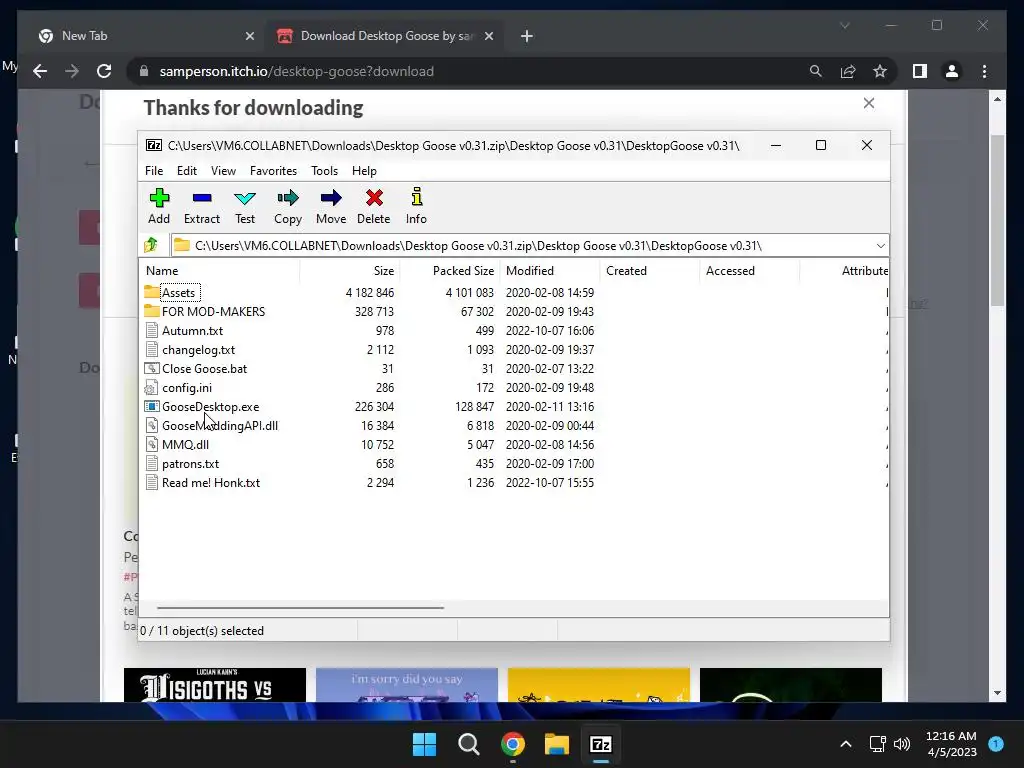1024x768 pixels.
Task: Open a new Chrome tab
Action: coord(527,36)
